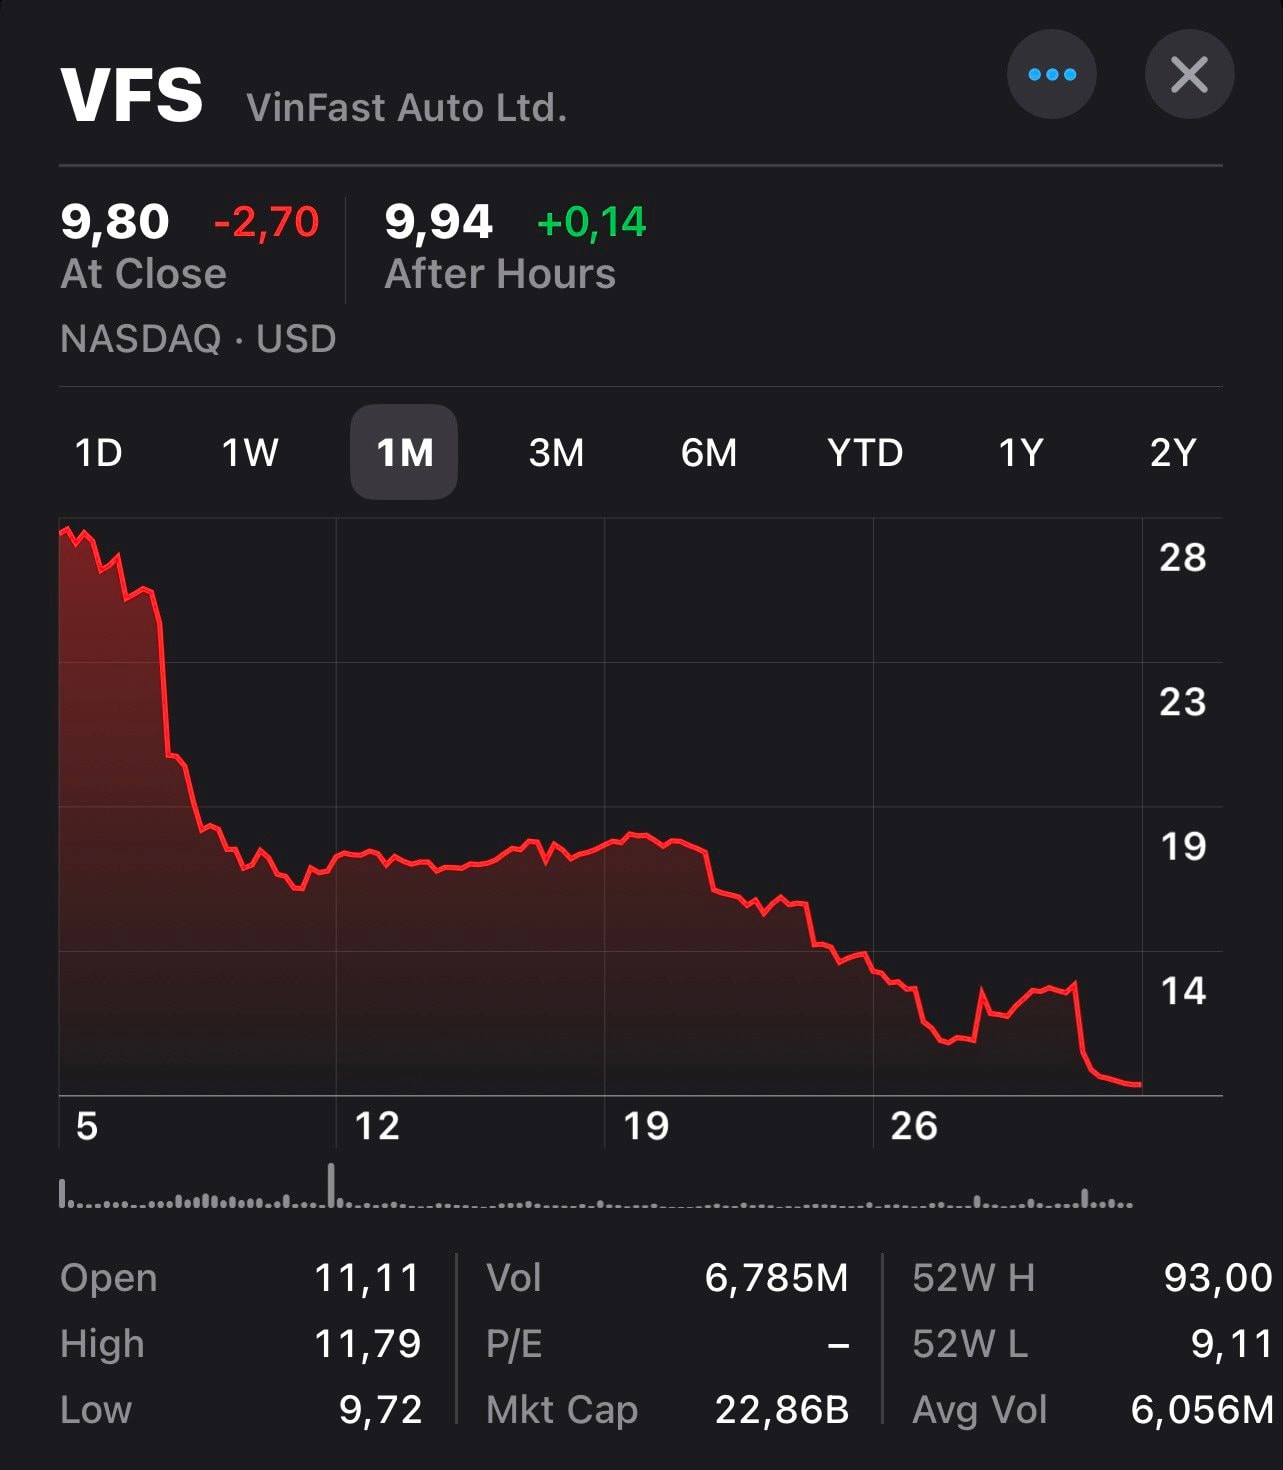Image resolution: width=1283 pixels, height=1470 pixels.
Task: Tap the date label 5 on axis
Action: tap(87, 1126)
